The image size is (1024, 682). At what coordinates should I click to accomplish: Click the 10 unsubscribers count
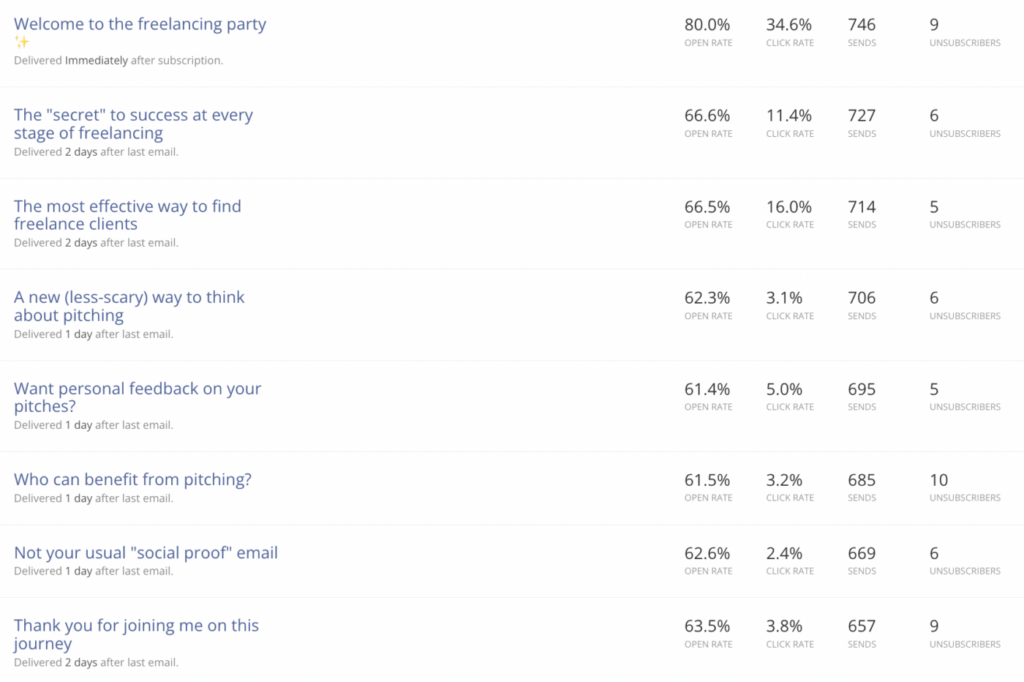tap(939, 481)
